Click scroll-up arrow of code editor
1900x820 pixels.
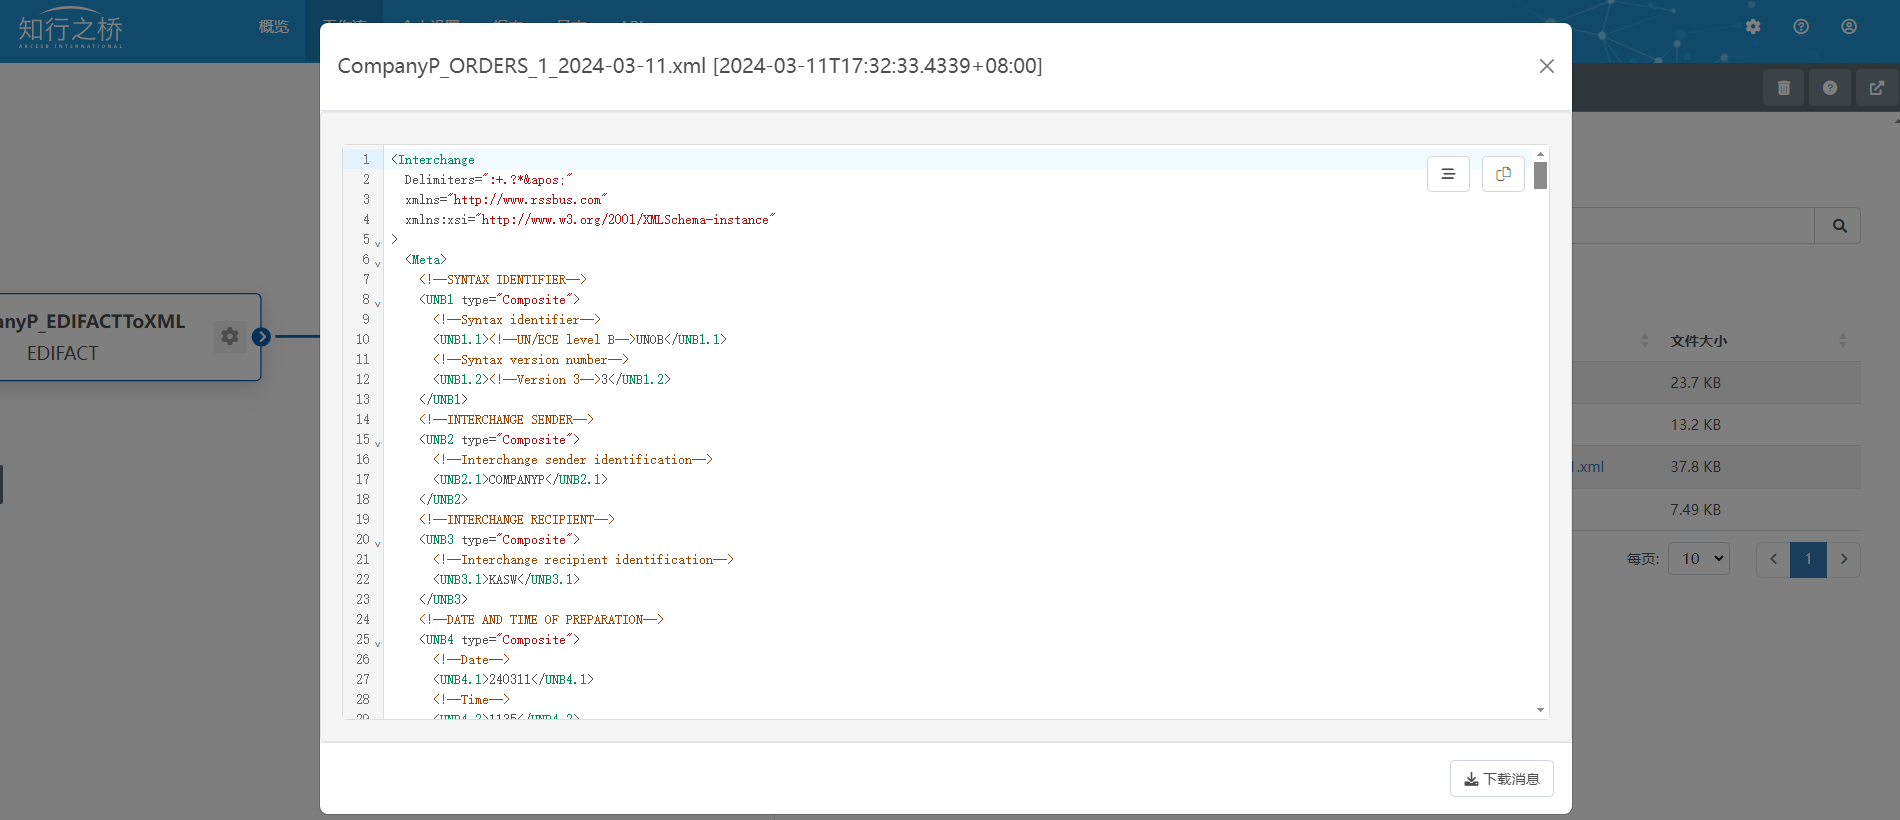(1540, 154)
